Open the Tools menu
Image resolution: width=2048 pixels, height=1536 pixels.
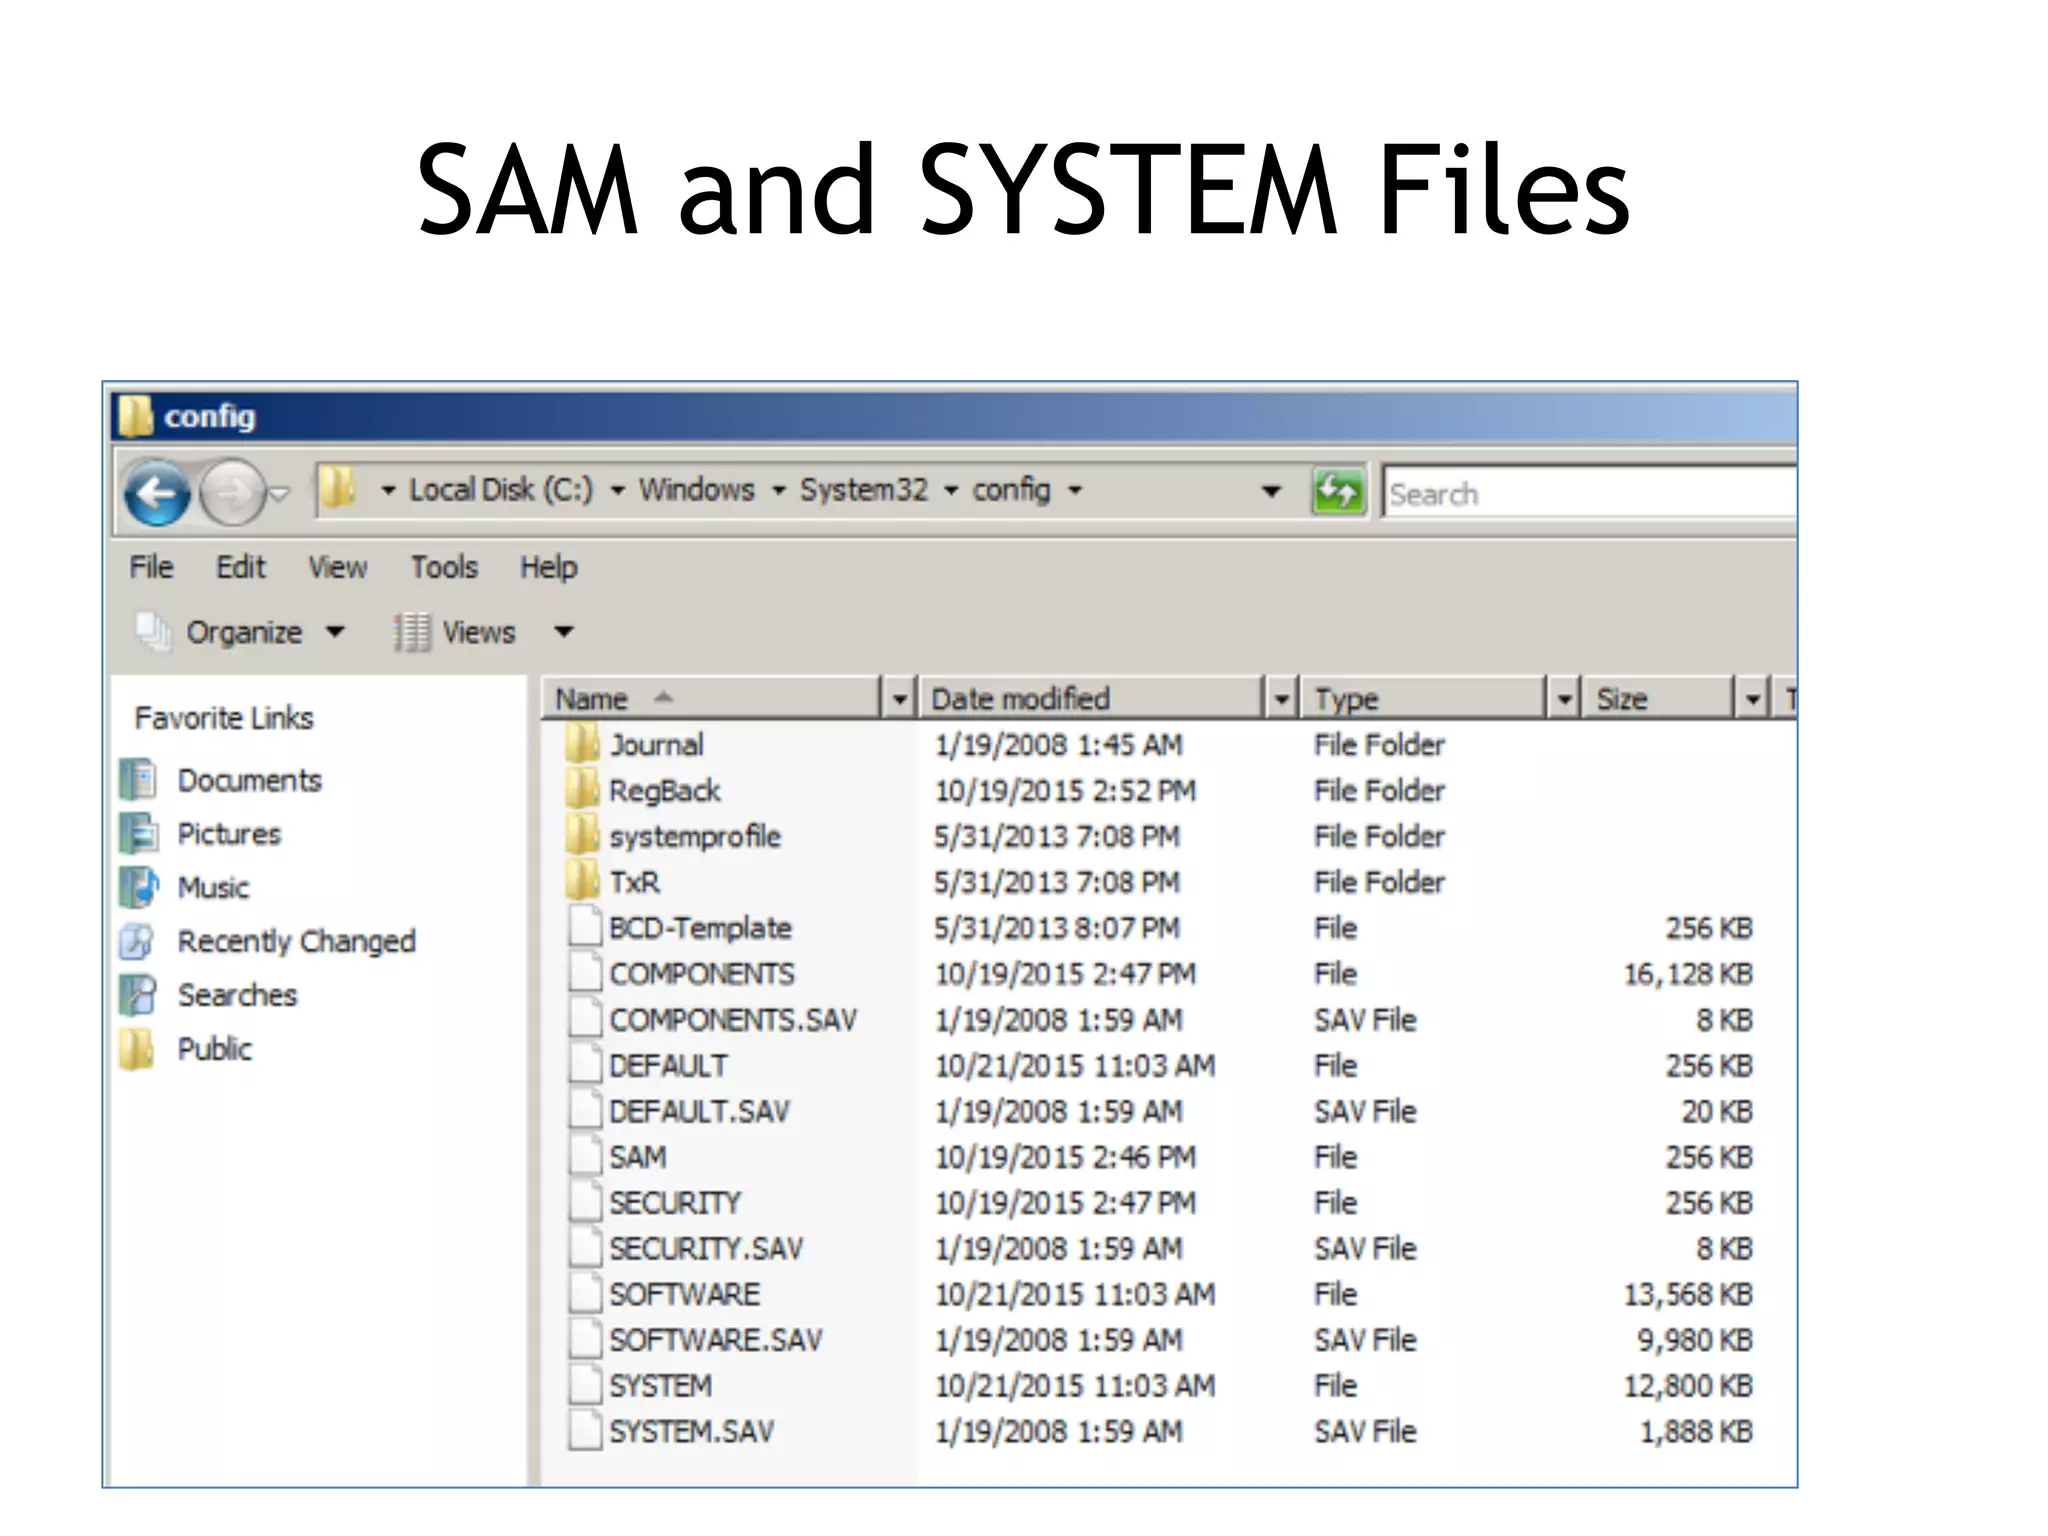pyautogui.click(x=444, y=567)
